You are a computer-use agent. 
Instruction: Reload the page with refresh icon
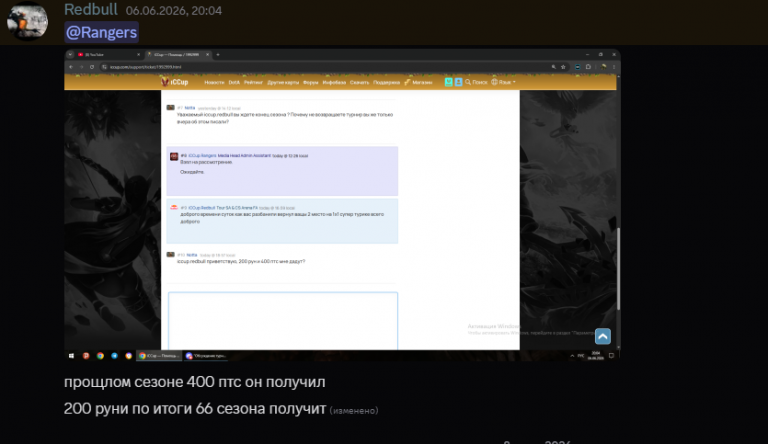pyautogui.click(x=92, y=67)
